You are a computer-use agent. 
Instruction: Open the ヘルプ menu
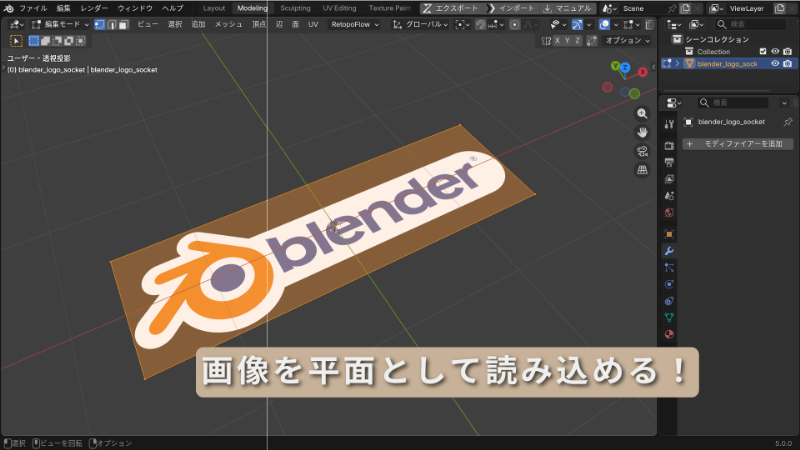point(172,8)
